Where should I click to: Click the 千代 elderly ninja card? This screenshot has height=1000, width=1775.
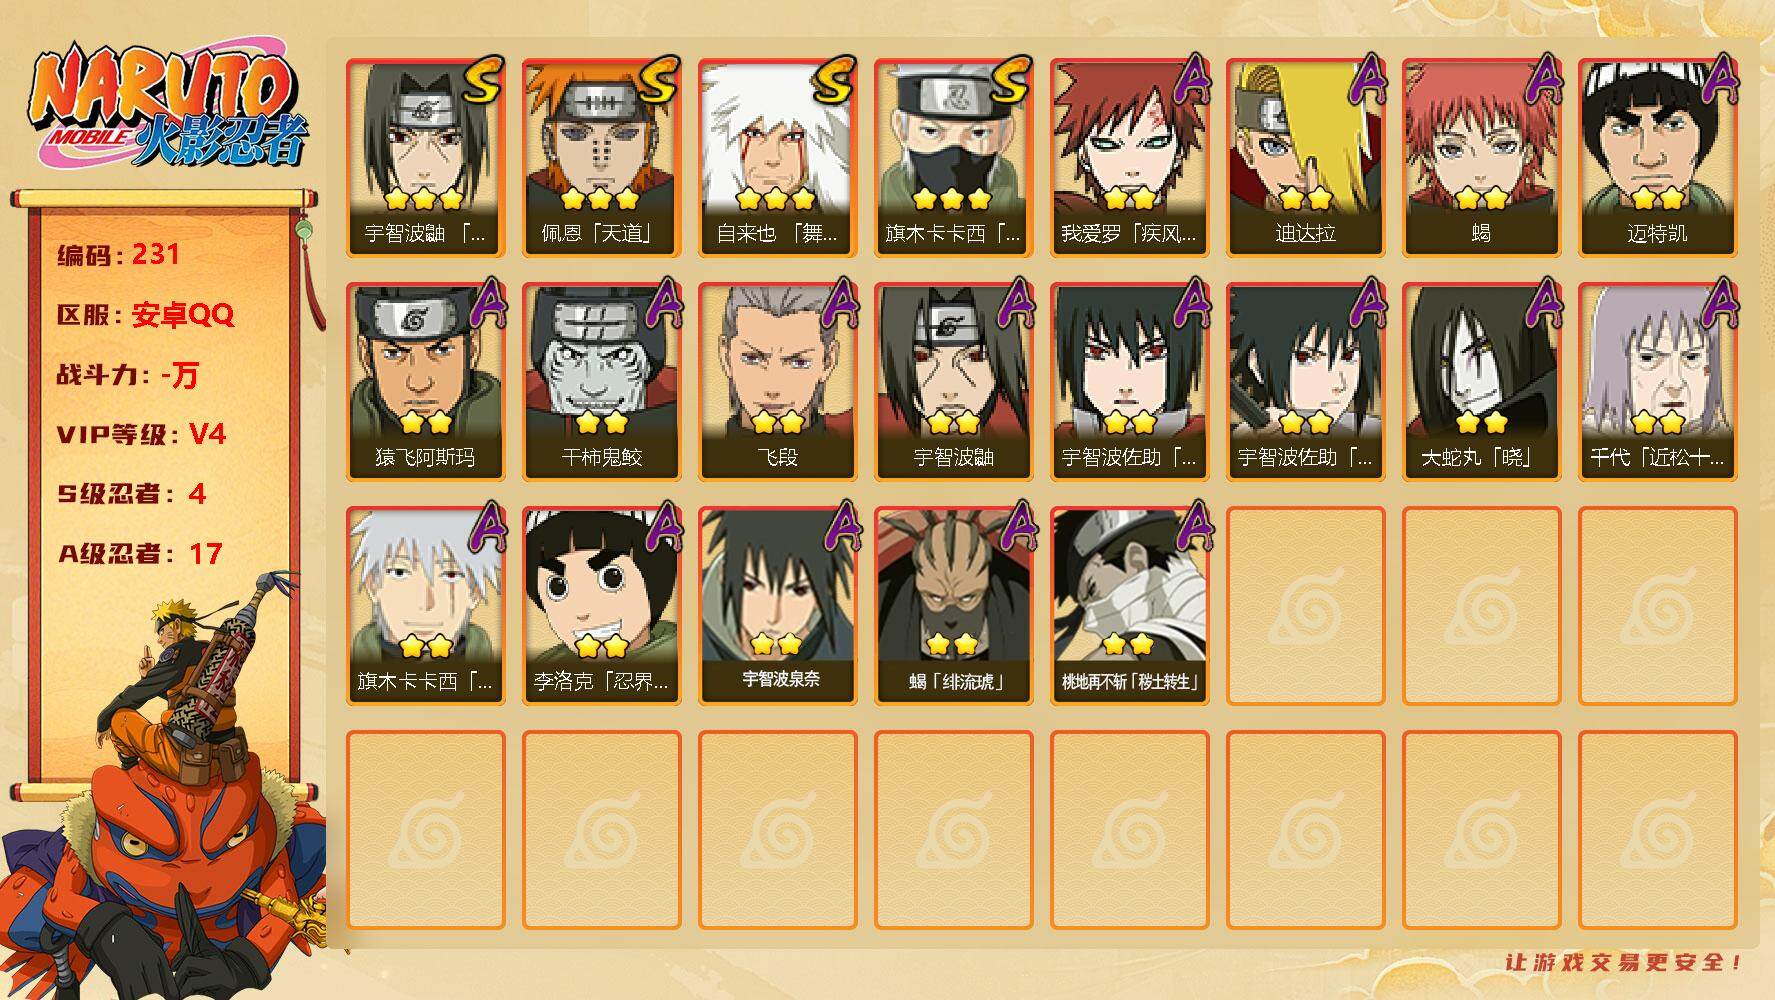[1657, 382]
